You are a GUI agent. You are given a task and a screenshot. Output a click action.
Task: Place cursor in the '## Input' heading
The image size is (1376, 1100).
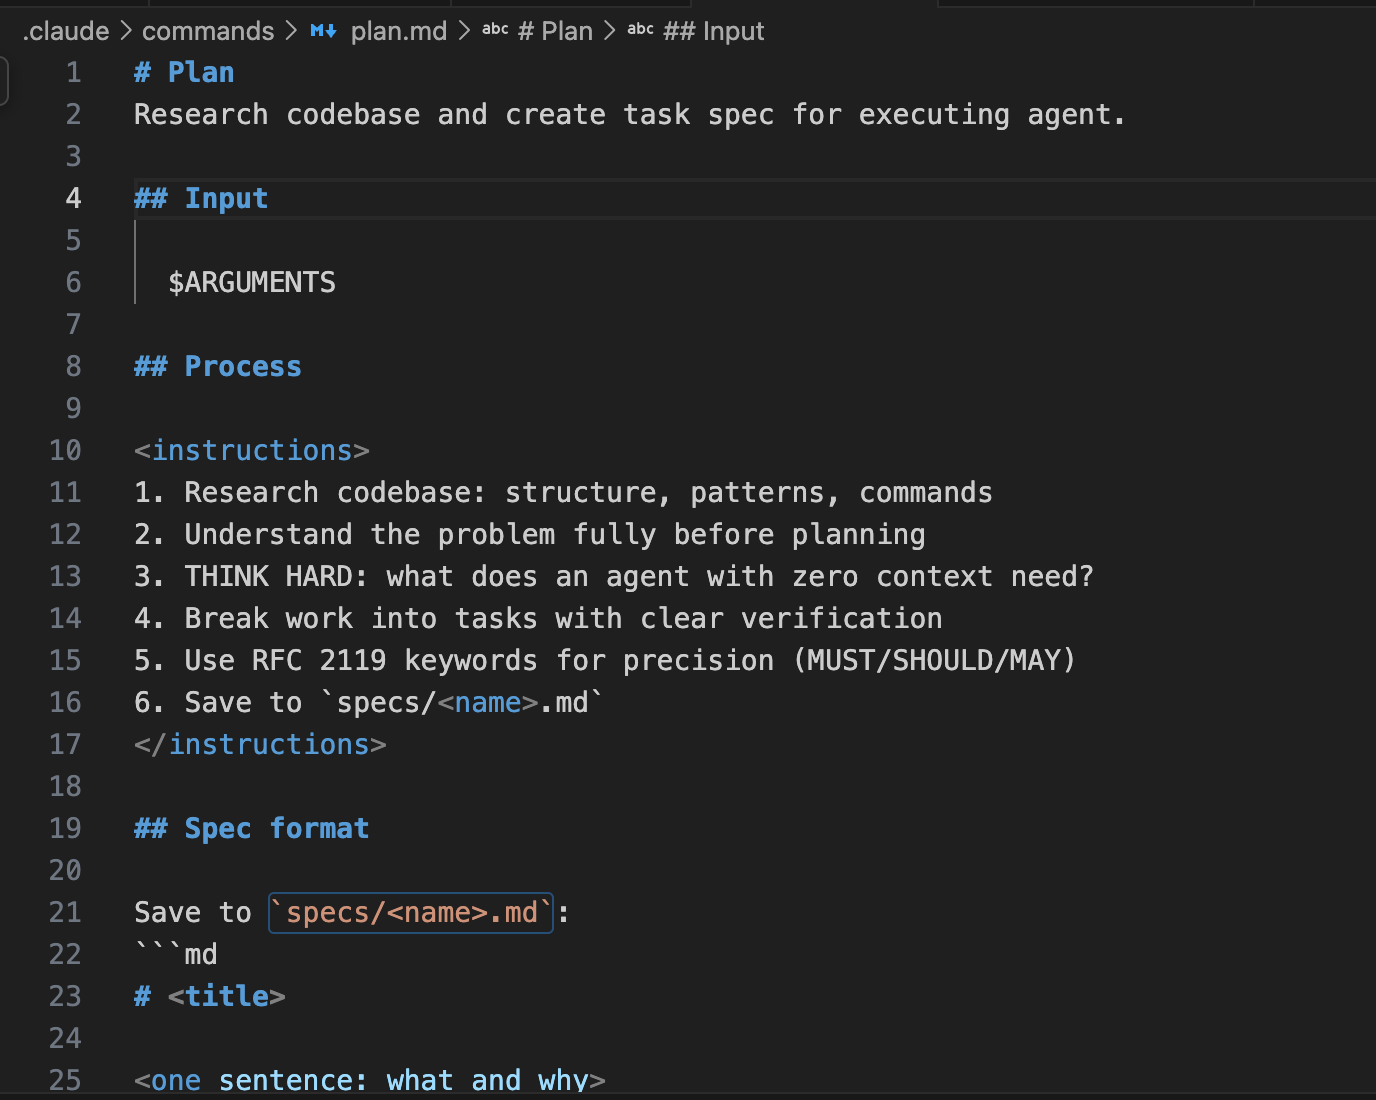[201, 198]
